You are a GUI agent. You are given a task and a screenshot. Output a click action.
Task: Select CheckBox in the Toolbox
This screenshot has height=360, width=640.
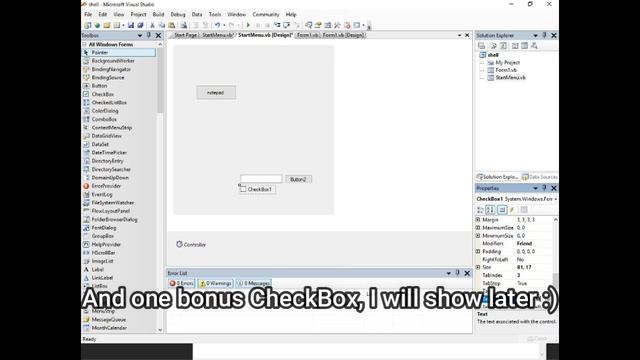pyautogui.click(x=102, y=94)
